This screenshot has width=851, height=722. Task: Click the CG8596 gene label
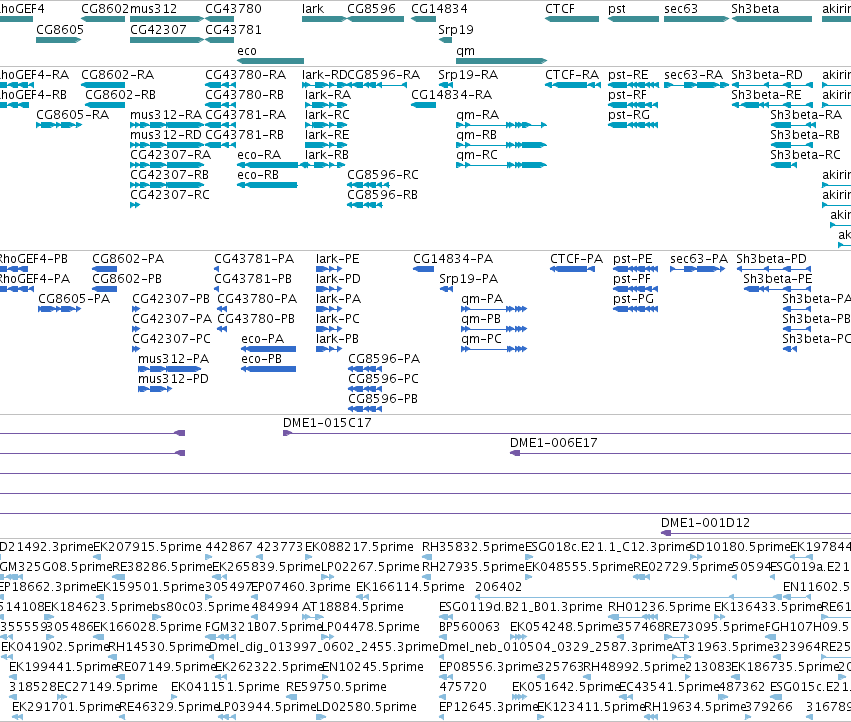click(371, 9)
